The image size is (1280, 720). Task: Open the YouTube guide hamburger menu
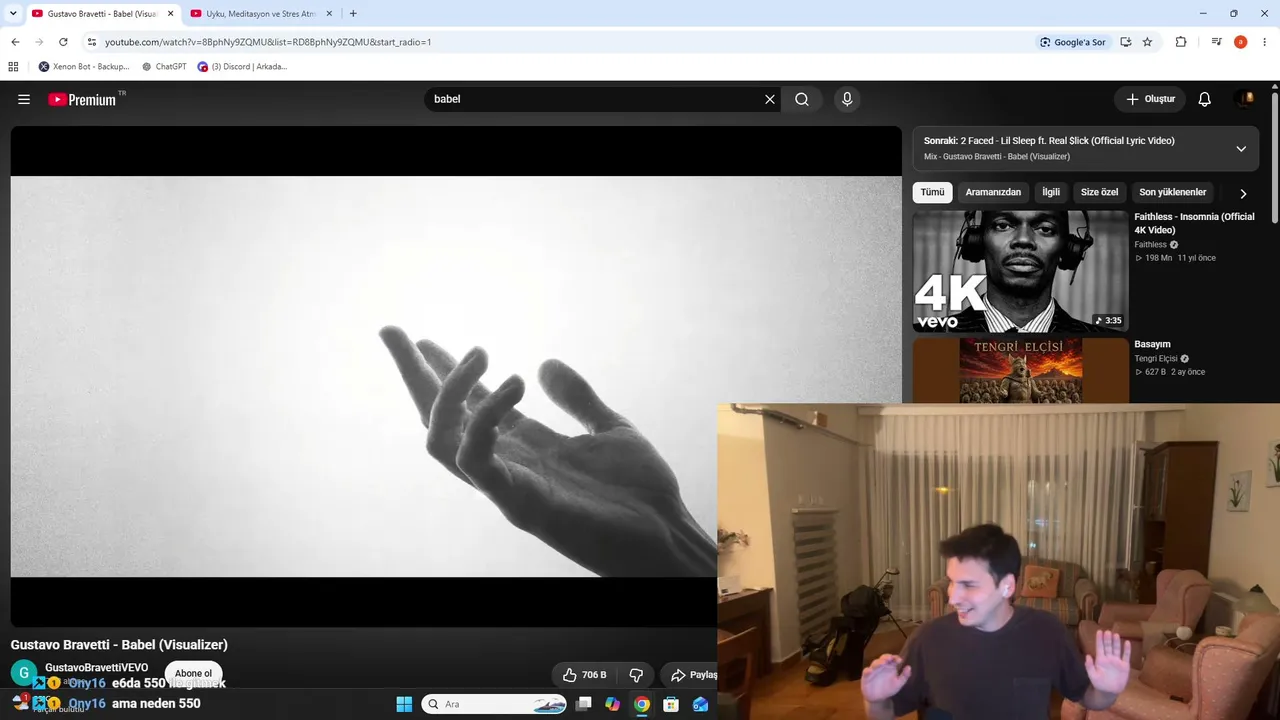pos(24,99)
